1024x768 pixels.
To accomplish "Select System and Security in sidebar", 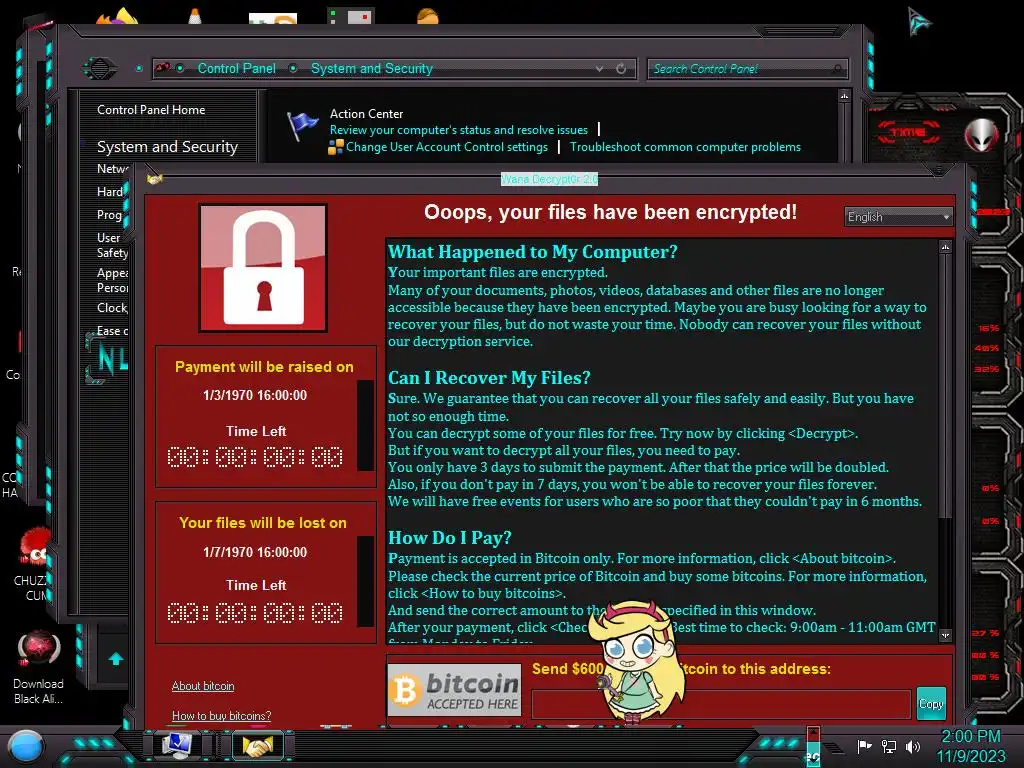I will click(167, 147).
